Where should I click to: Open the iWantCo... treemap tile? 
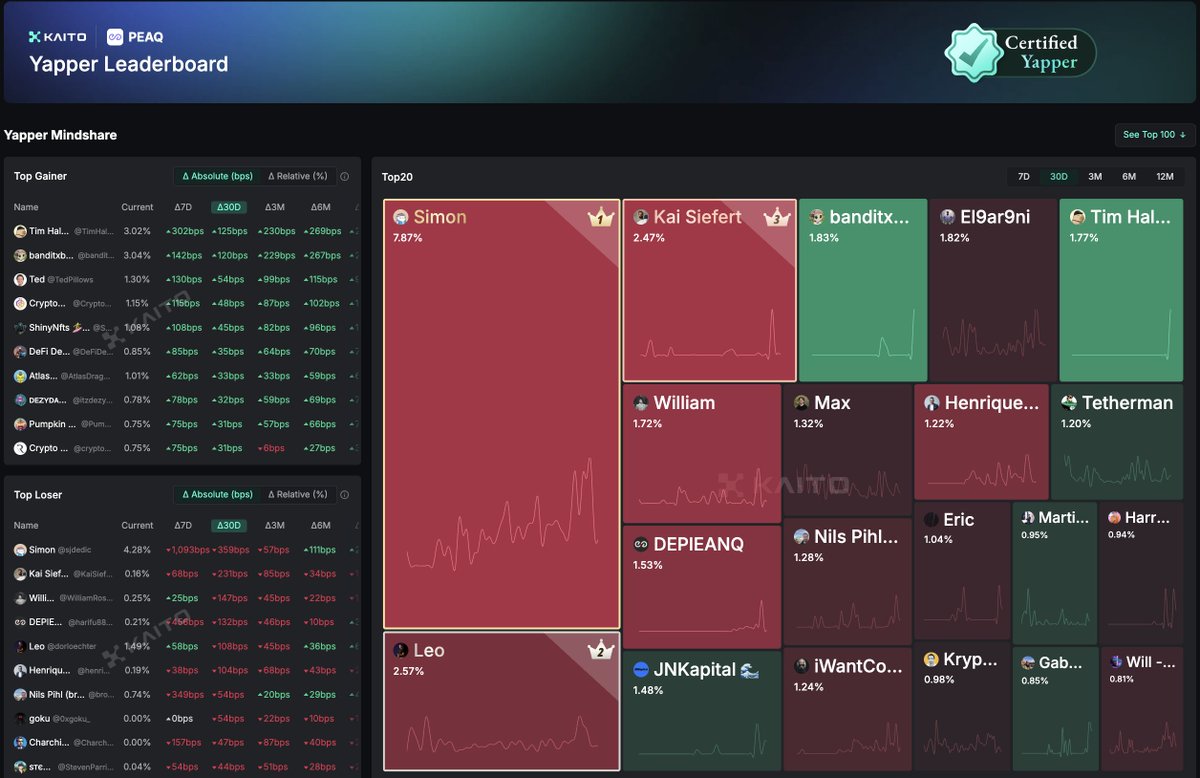[x=846, y=708]
